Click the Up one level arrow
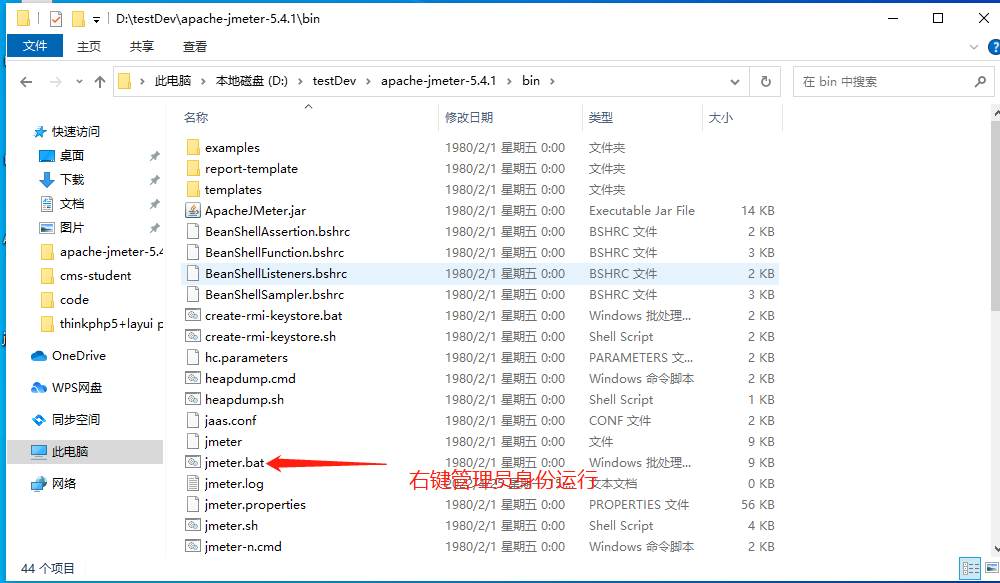This screenshot has width=1000, height=583. pyautogui.click(x=99, y=82)
